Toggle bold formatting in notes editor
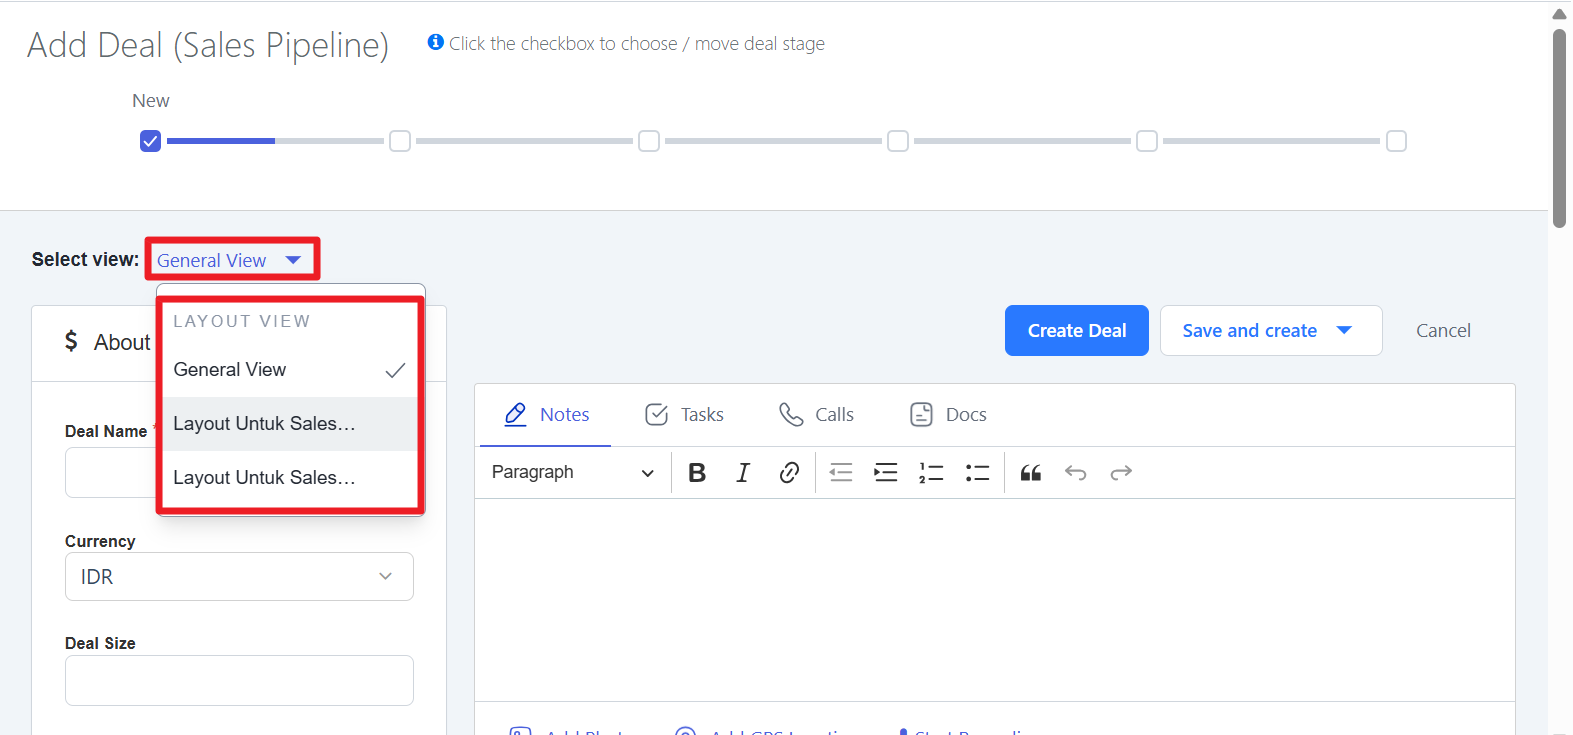 pos(697,473)
